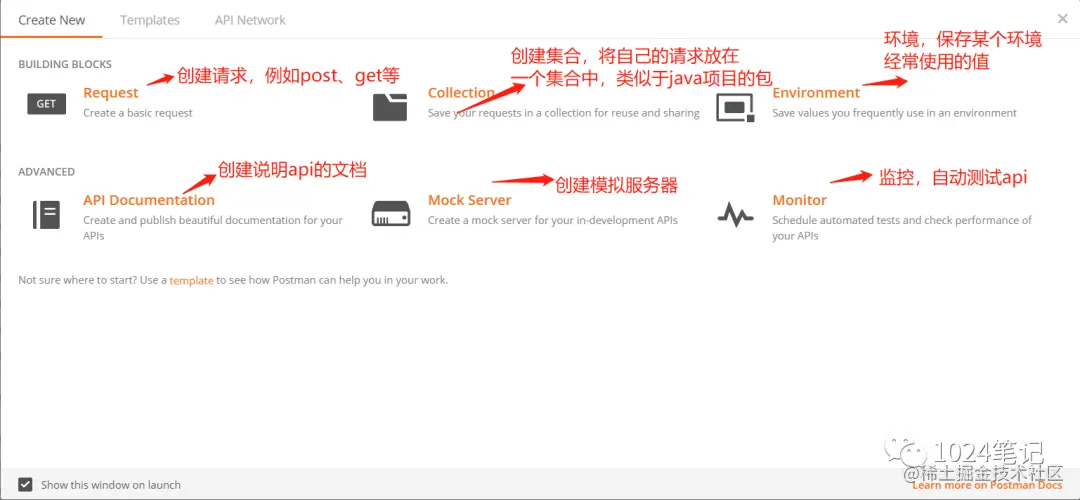This screenshot has height=500, width=1080.
Task: Create a new Collection
Action: click(x=461, y=92)
